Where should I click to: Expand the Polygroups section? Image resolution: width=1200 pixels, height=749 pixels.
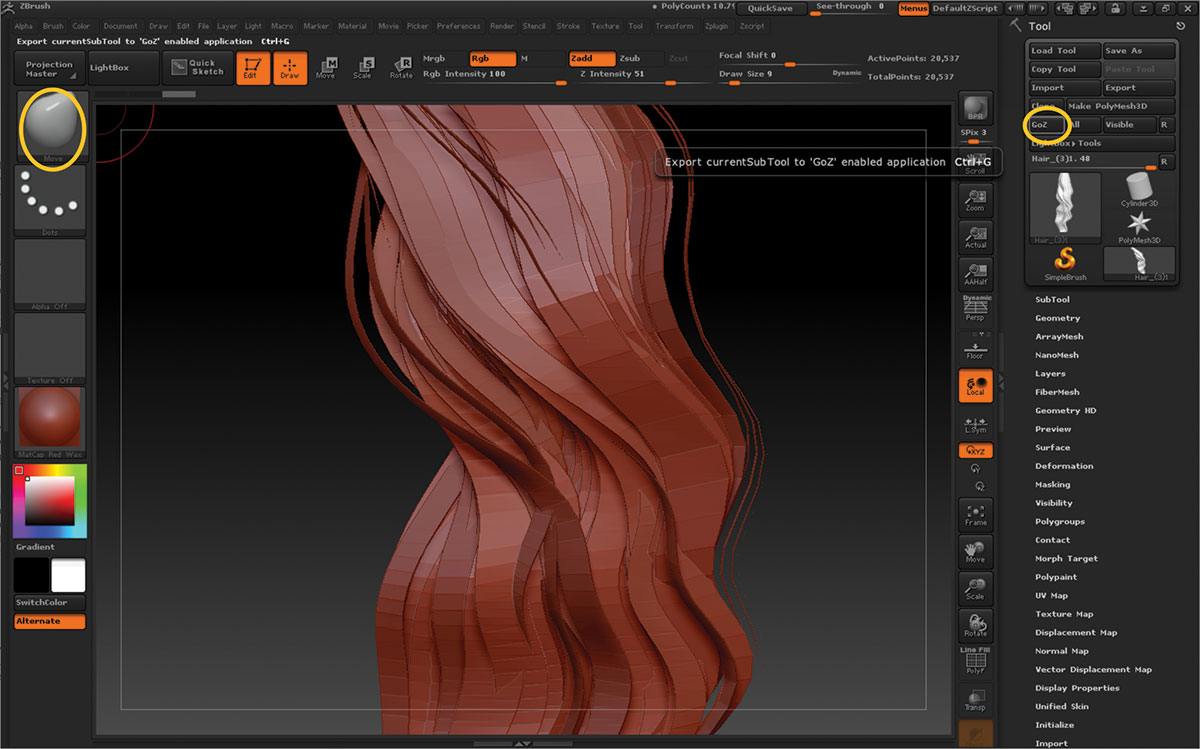coord(1060,521)
